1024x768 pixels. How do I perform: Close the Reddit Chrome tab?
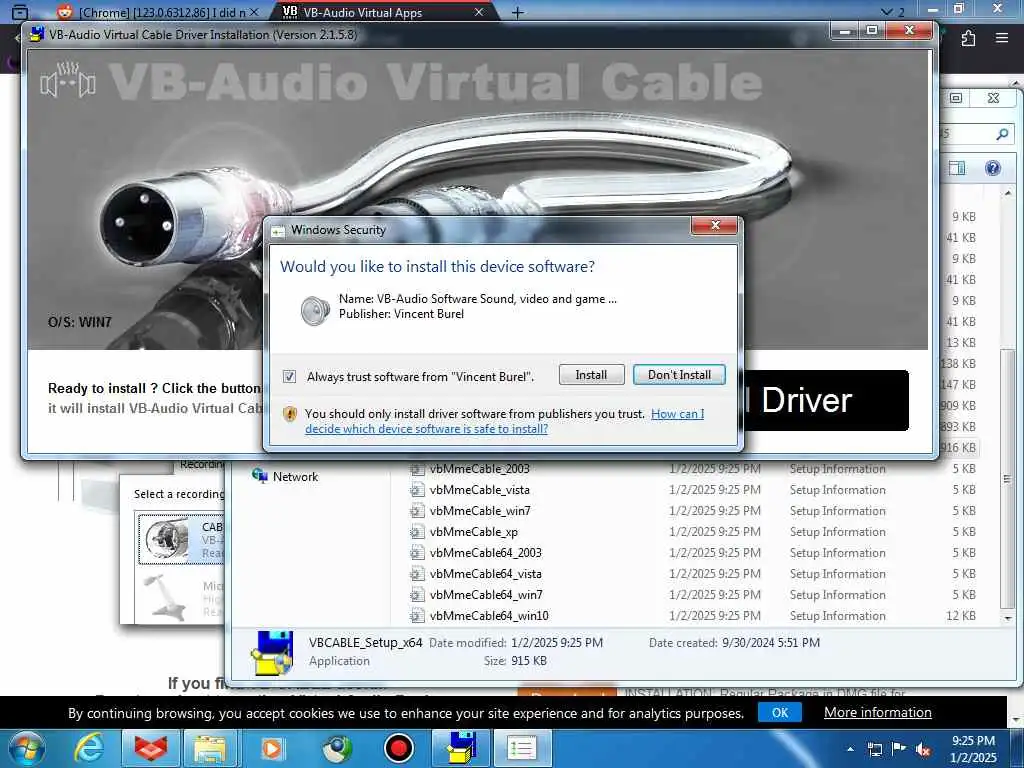[254, 12]
